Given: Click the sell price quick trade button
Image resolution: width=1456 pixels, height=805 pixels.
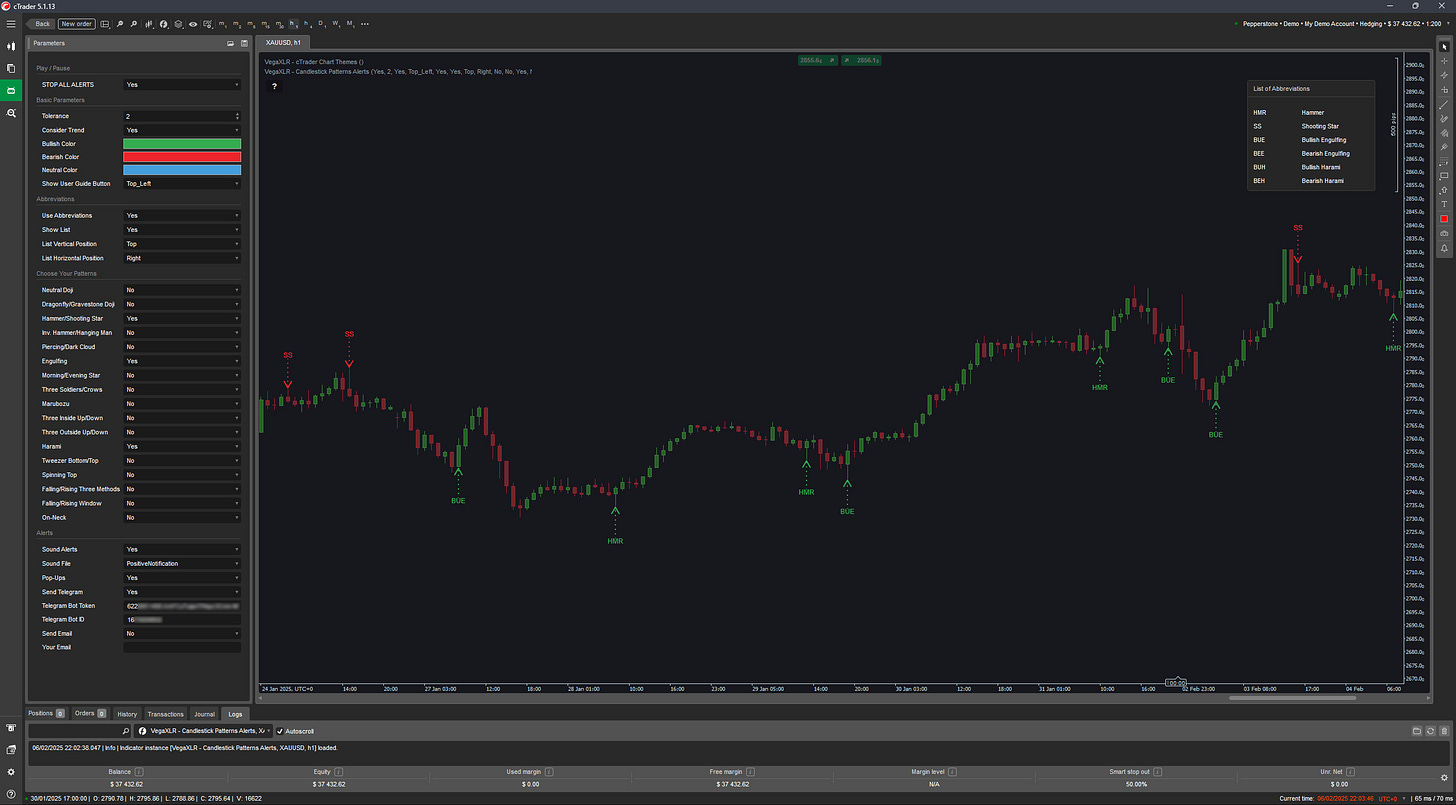Looking at the screenshot, I should pos(817,60).
